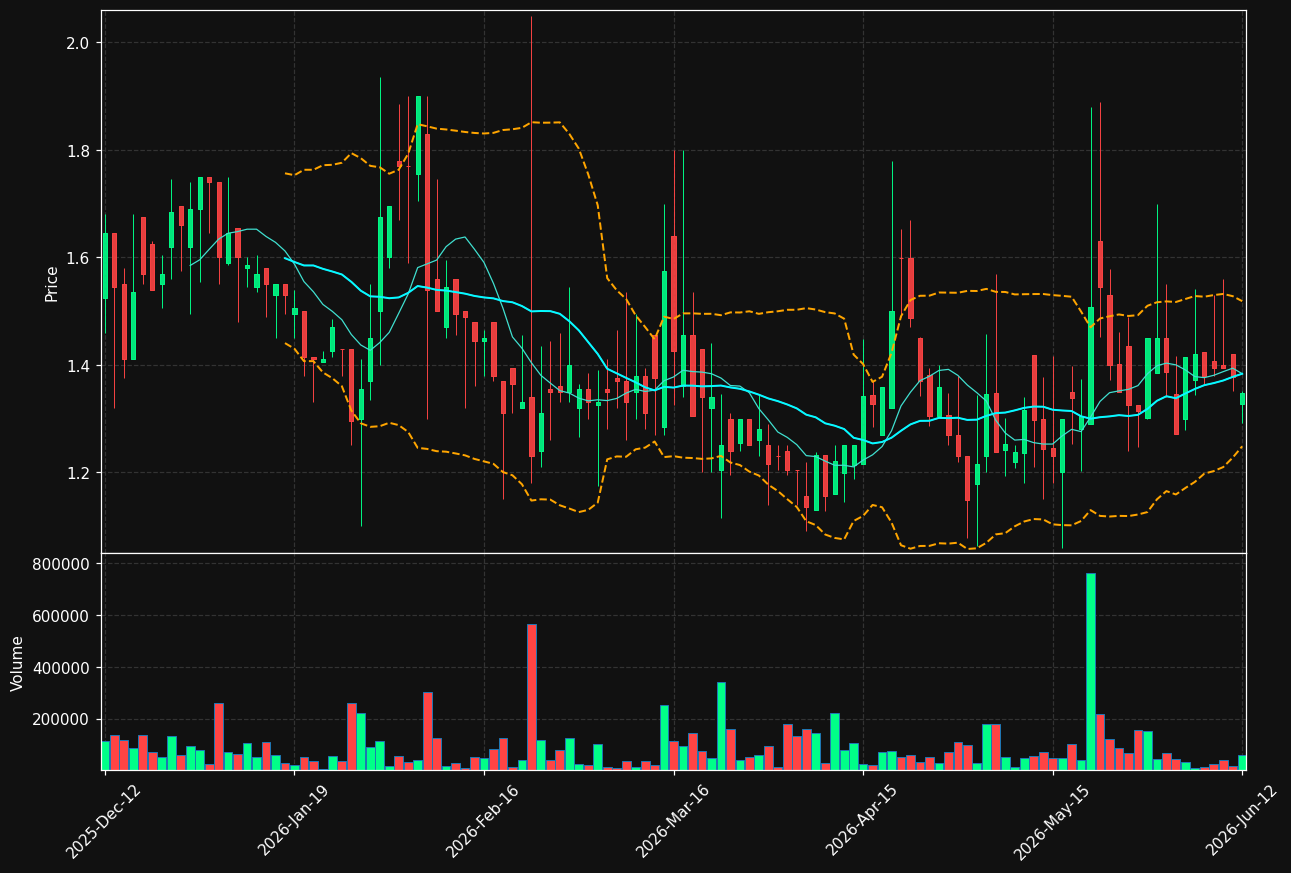1291x873 pixels.
Task: Click the 400000 volume axis value
Action: pos(62,668)
